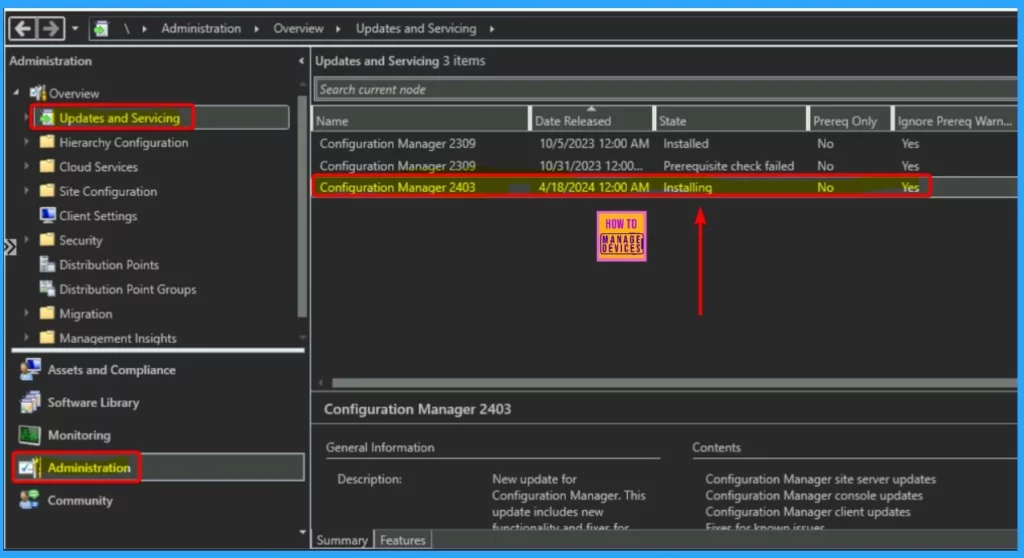
Task: Open the Features tab
Action: [403, 540]
